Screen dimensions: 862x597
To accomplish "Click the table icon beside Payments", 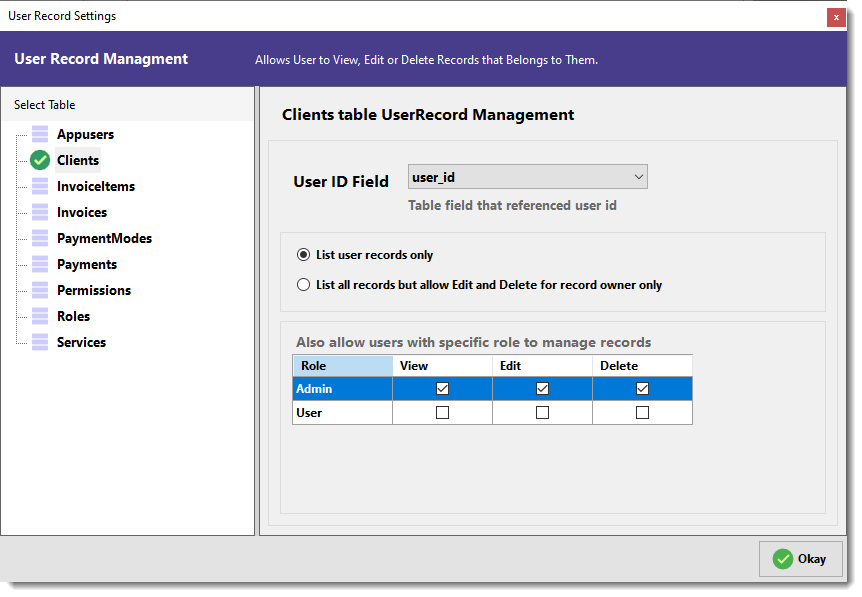I will coord(40,264).
